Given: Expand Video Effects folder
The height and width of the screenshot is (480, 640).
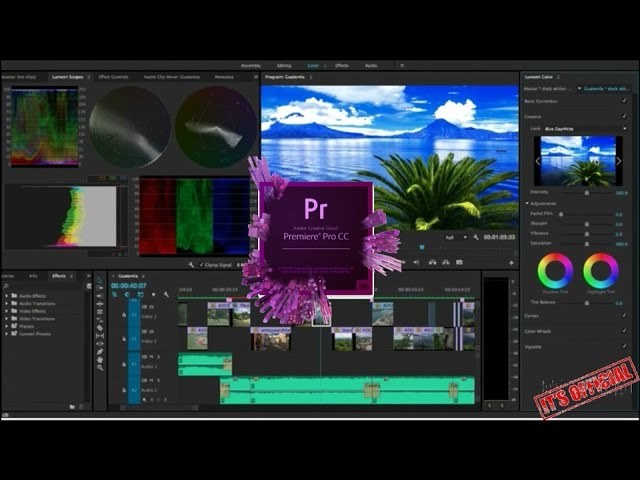Looking at the screenshot, I should click(7, 311).
